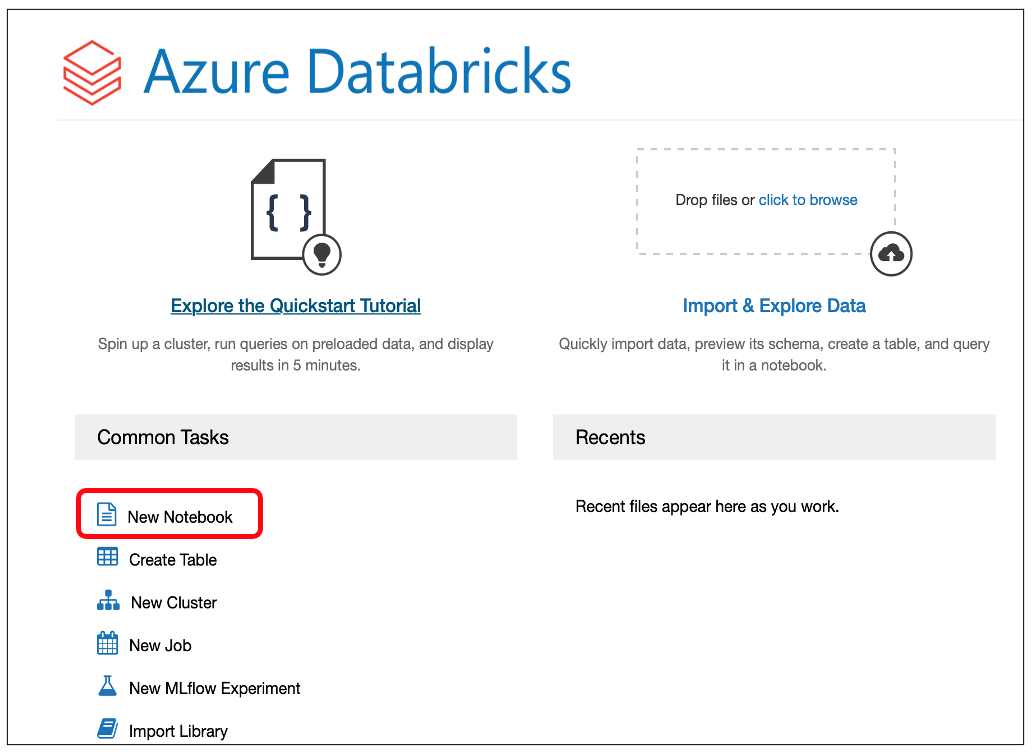Open Explore the Quickstart Tutorial link
The width and height of the screenshot is (1034, 754).
[x=296, y=306]
